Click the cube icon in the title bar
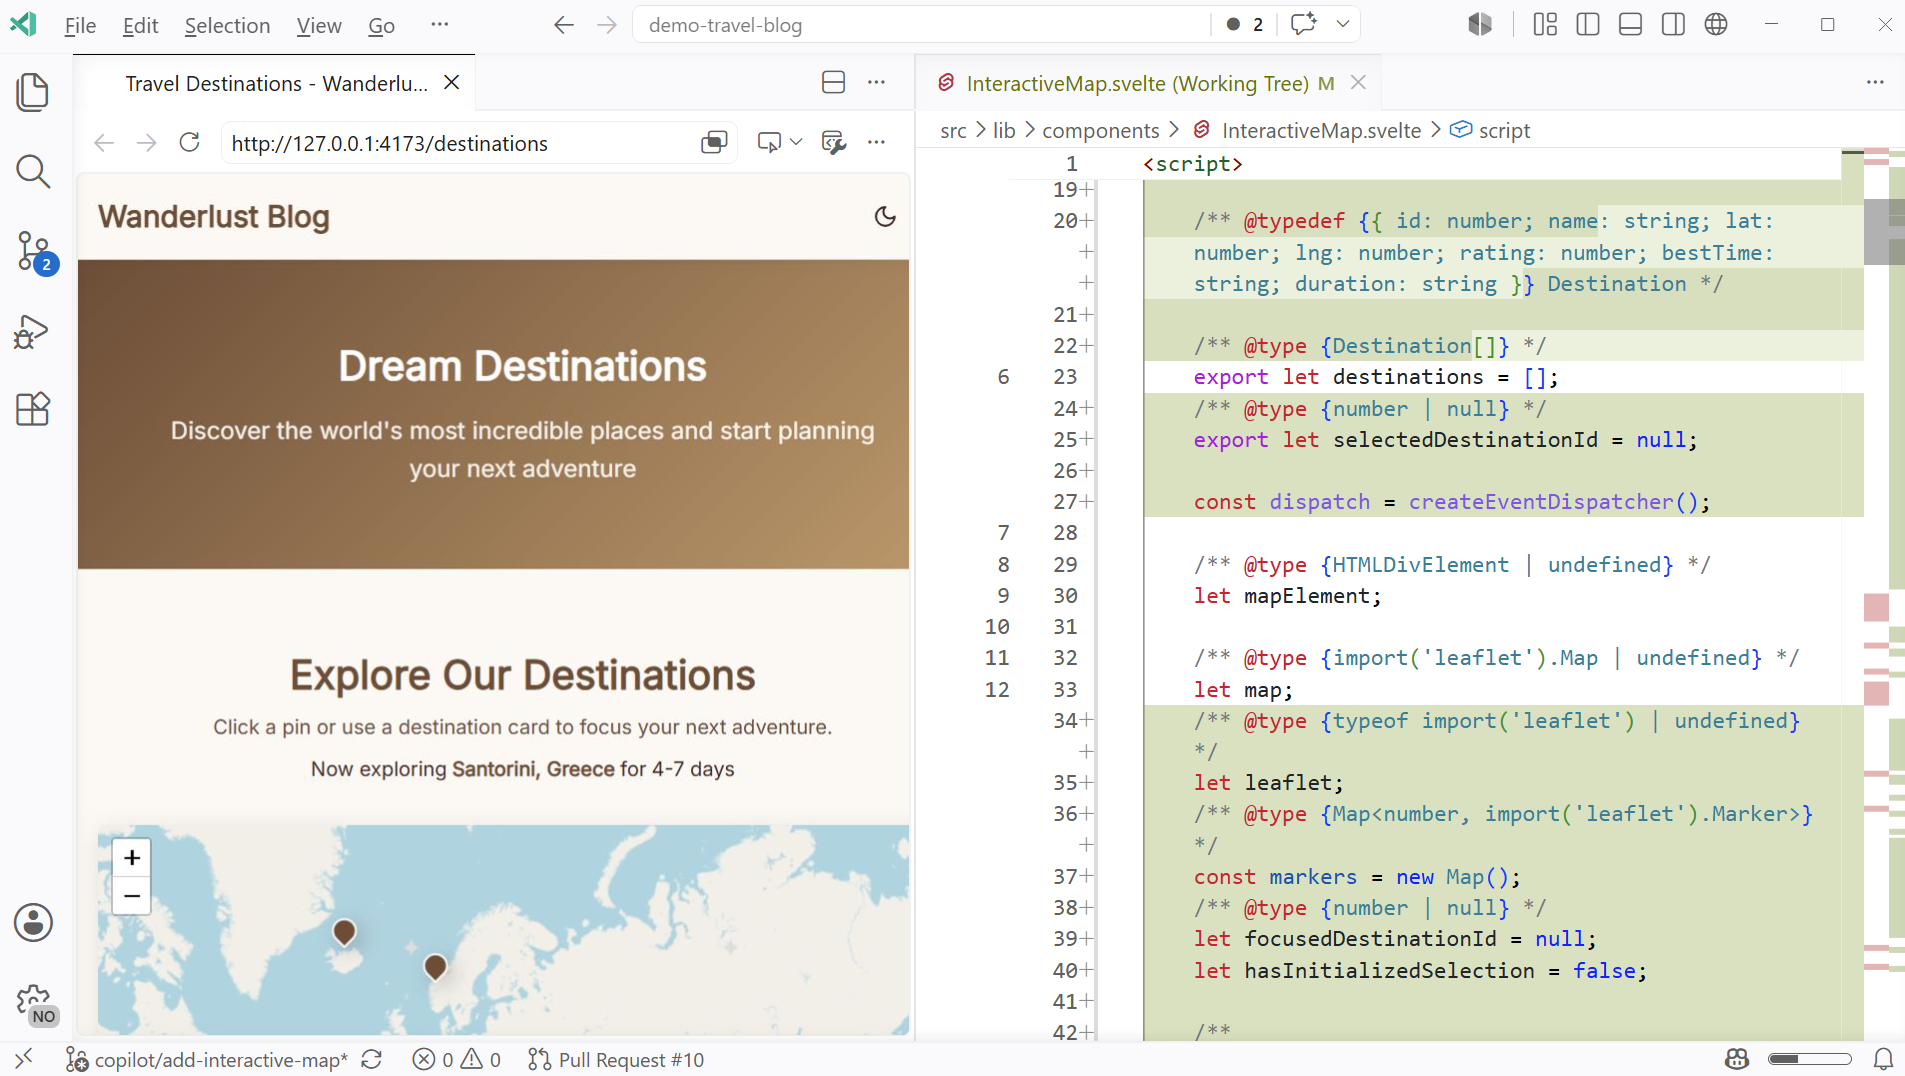This screenshot has height=1076, width=1905. pos(1480,24)
